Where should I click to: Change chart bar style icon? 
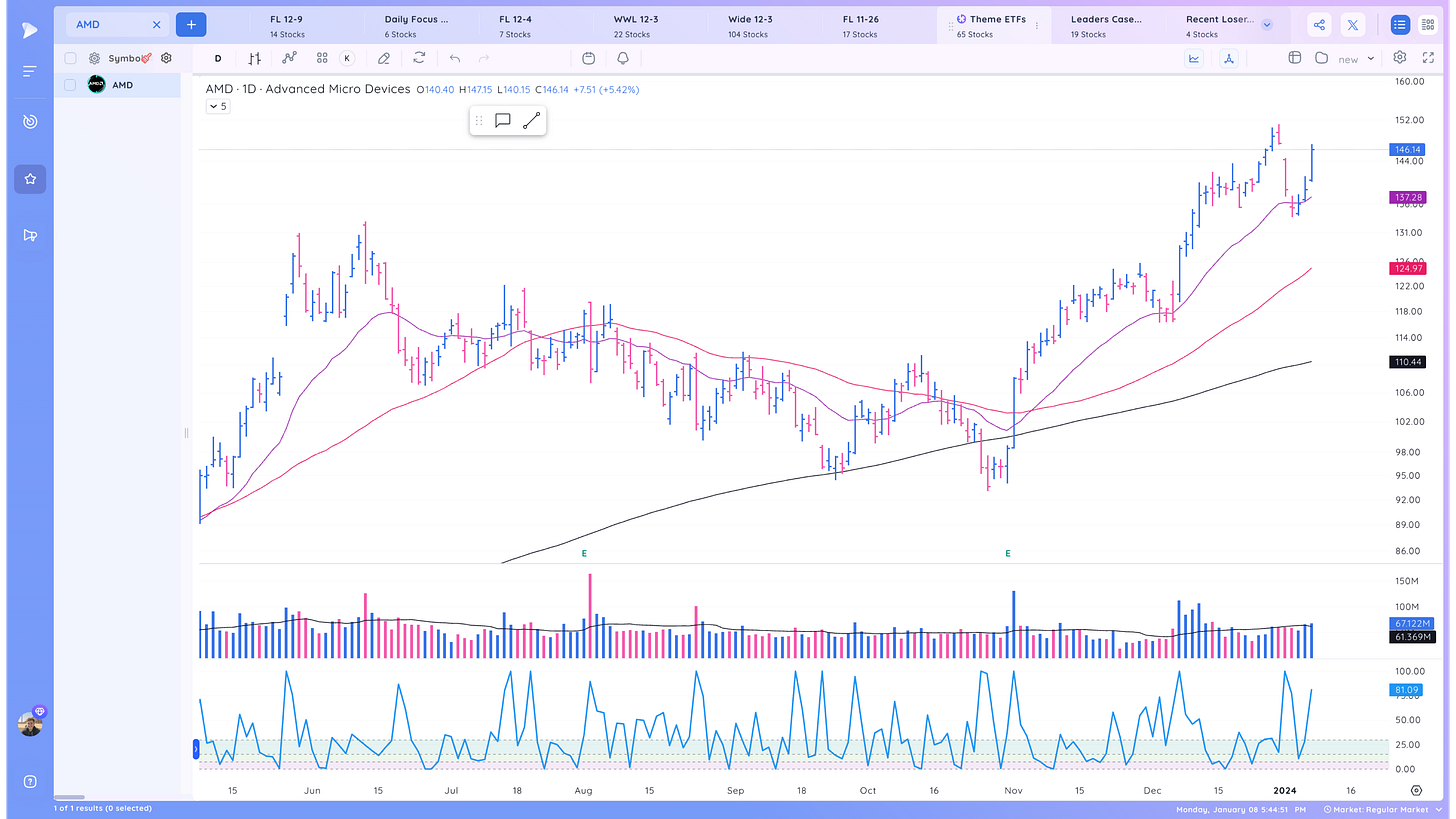(255, 59)
